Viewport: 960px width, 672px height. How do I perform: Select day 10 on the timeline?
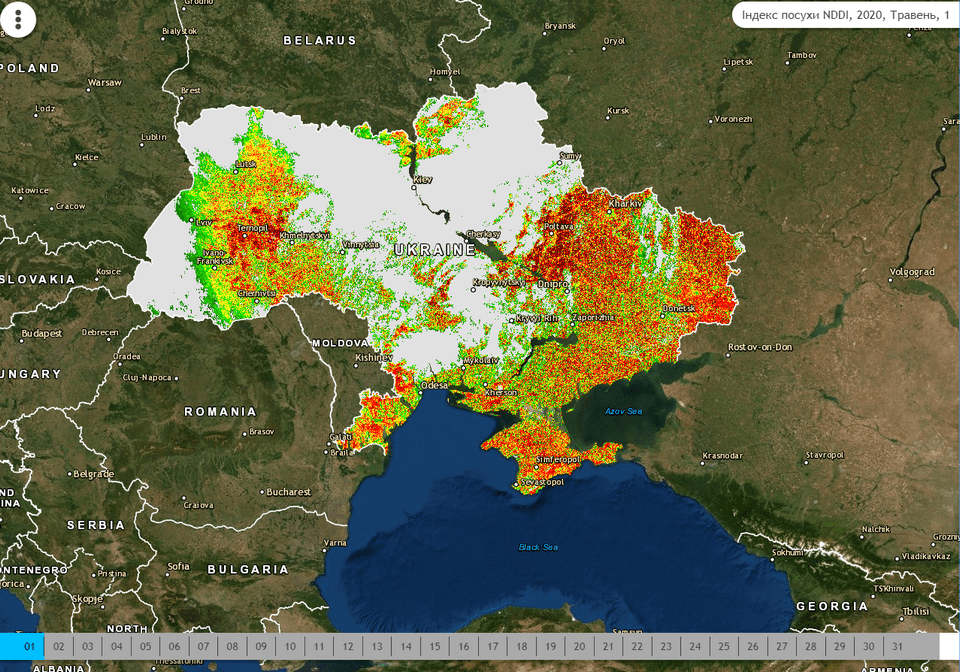click(x=290, y=646)
